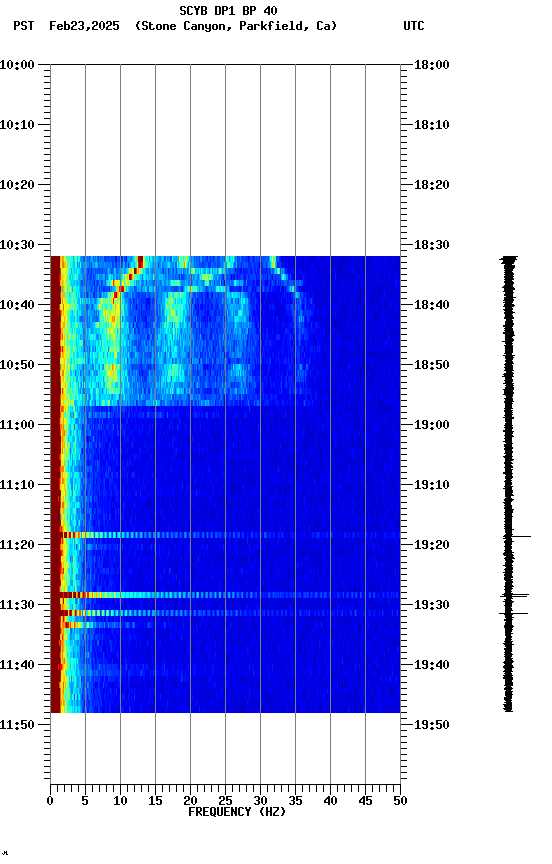Screen dimensions: 552x864
Task: Click the '25' frequency axis label
Action: pos(225,801)
